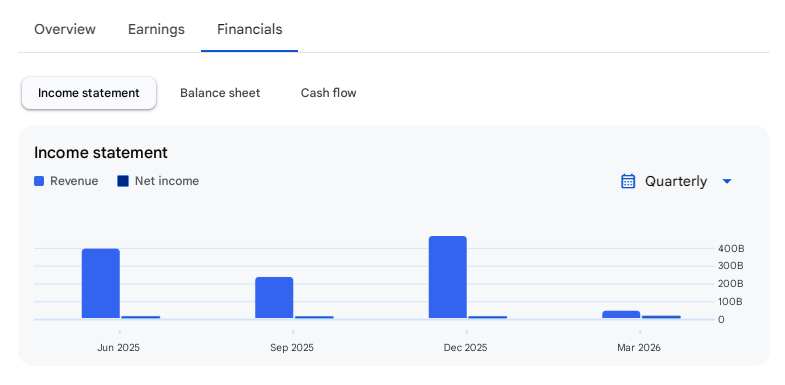Click the 200B axis value
Viewport: 785px width, 385px height.
tap(731, 284)
